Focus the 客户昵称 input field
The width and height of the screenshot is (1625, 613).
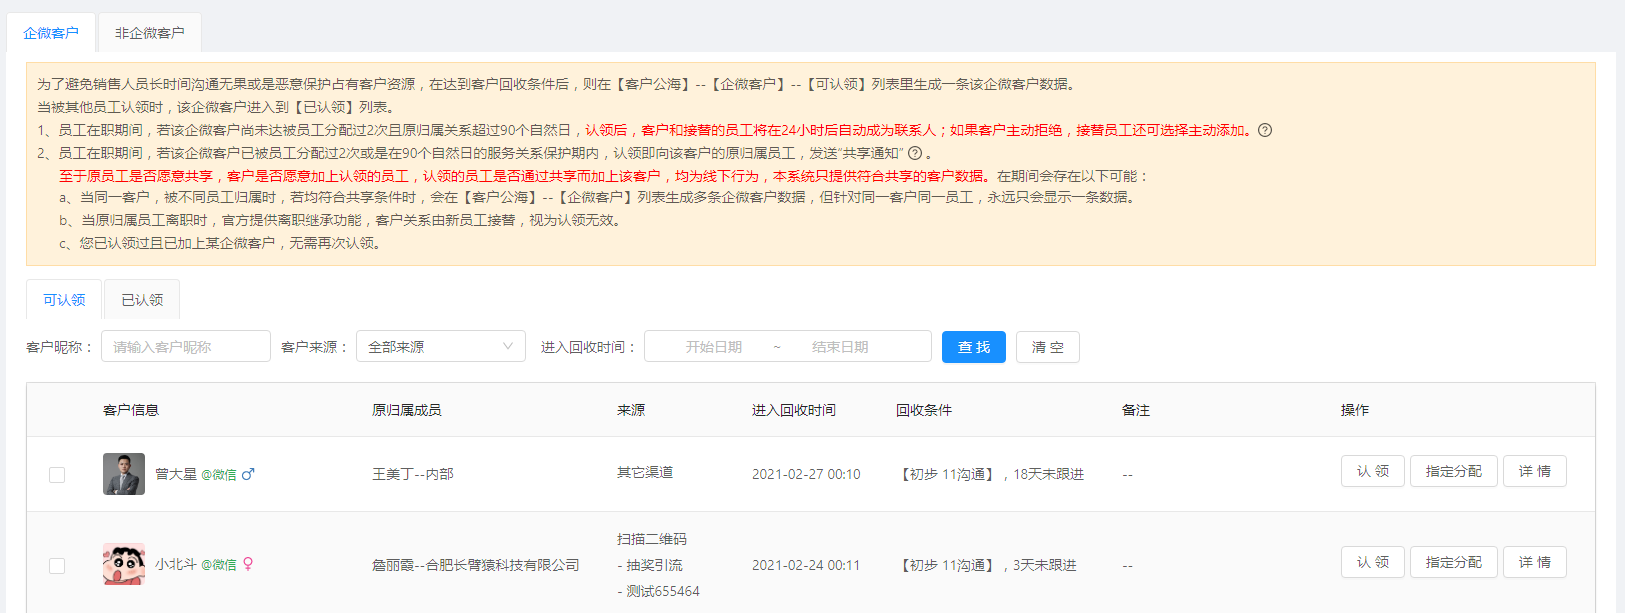click(x=186, y=347)
